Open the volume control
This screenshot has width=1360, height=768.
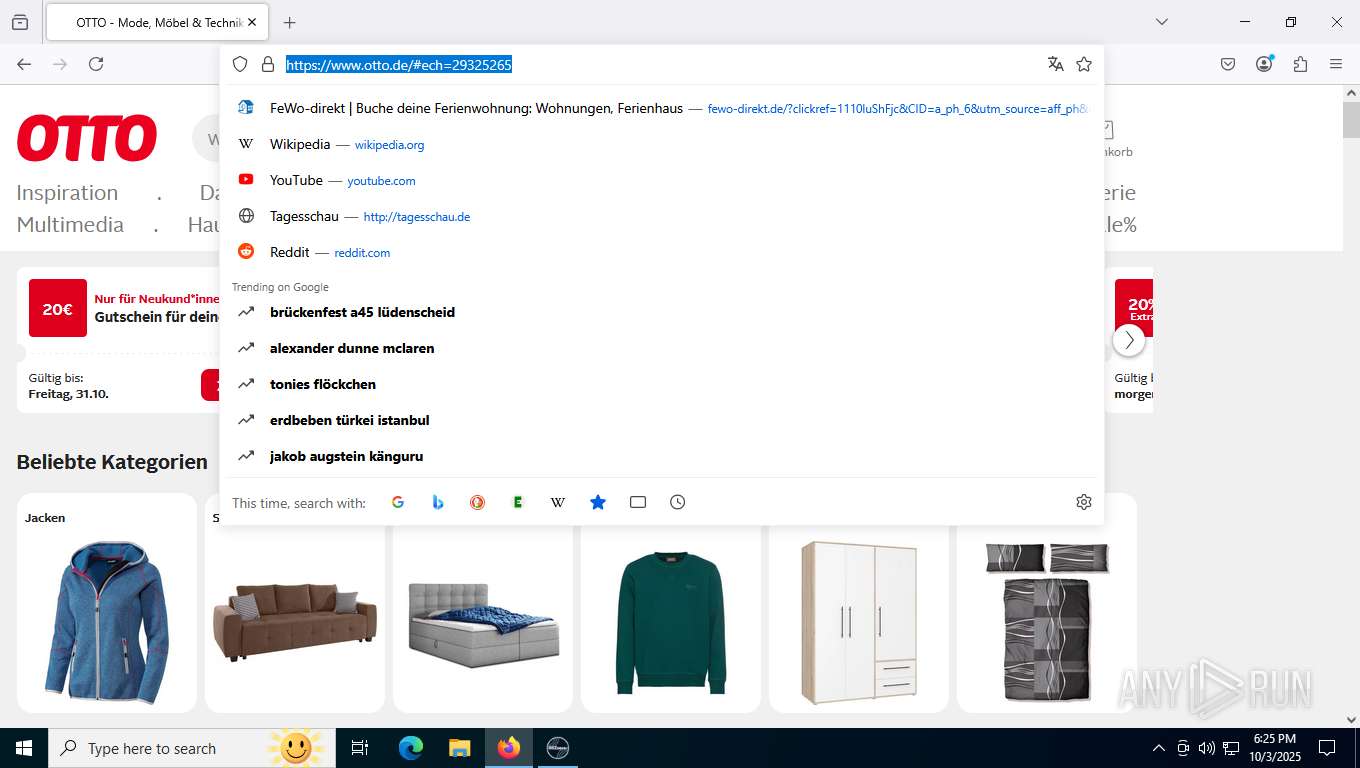click(x=1206, y=748)
